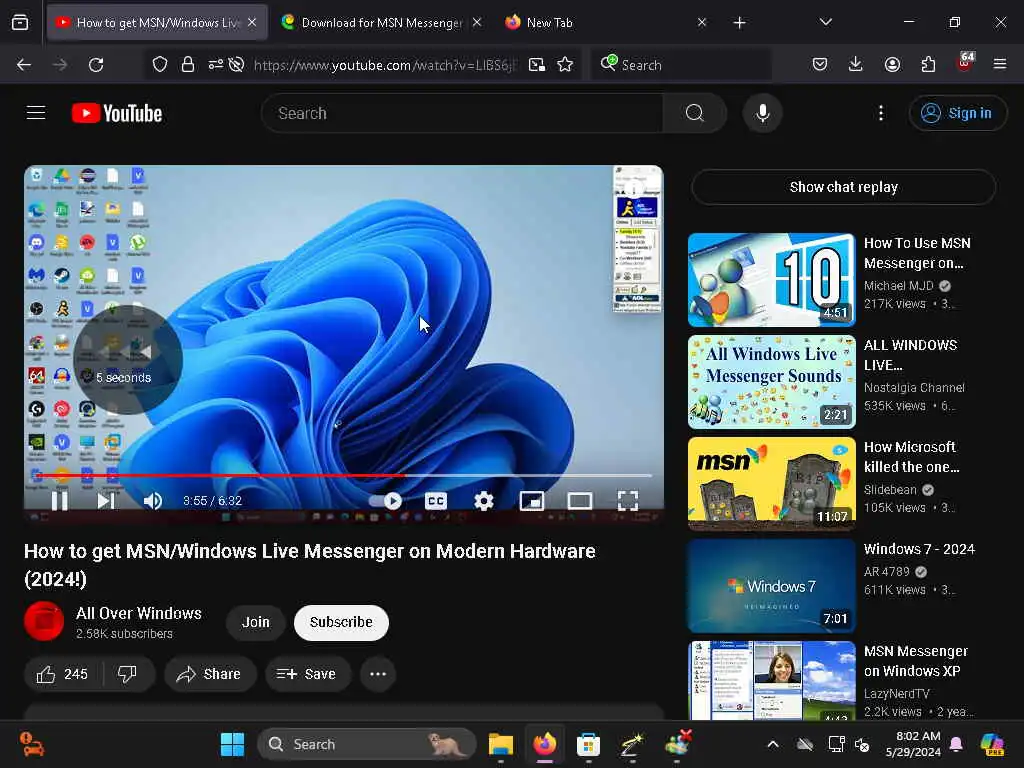Open All Windows Live Messenger Sounds thumbnail
This screenshot has height=768, width=1024.
pyautogui.click(x=771, y=382)
